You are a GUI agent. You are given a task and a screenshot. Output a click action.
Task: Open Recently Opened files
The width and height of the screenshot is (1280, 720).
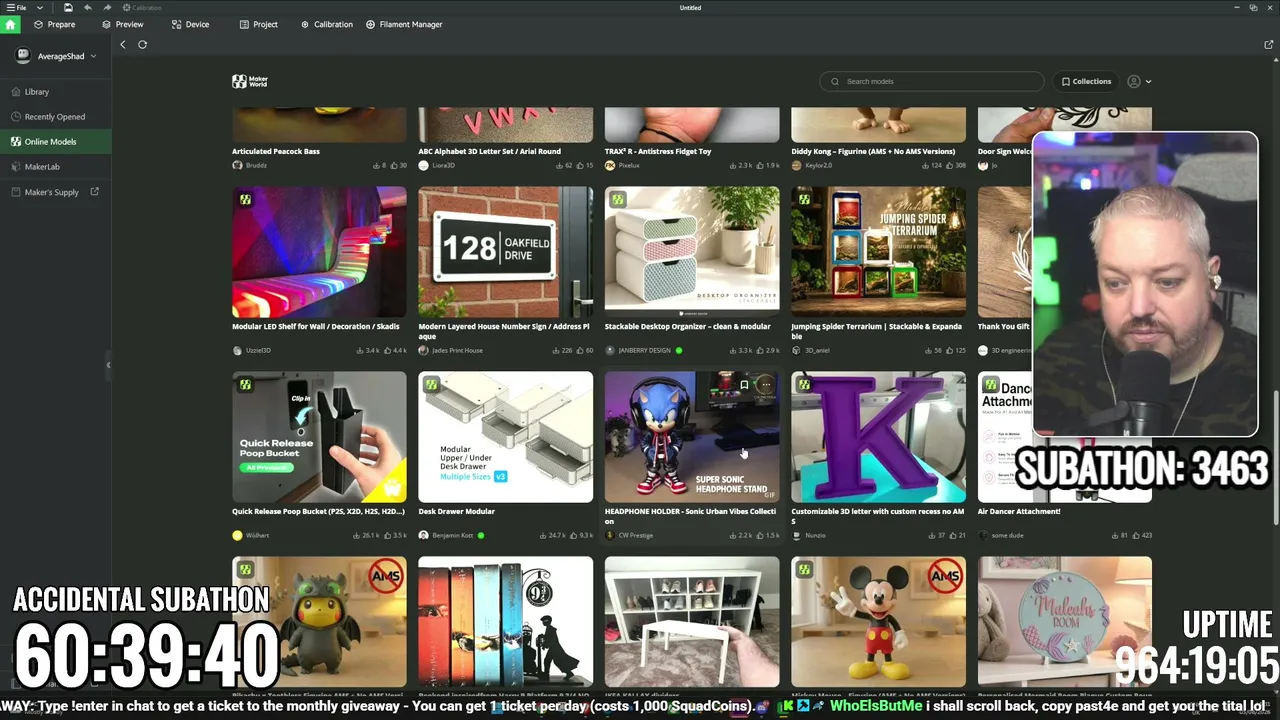(56, 116)
